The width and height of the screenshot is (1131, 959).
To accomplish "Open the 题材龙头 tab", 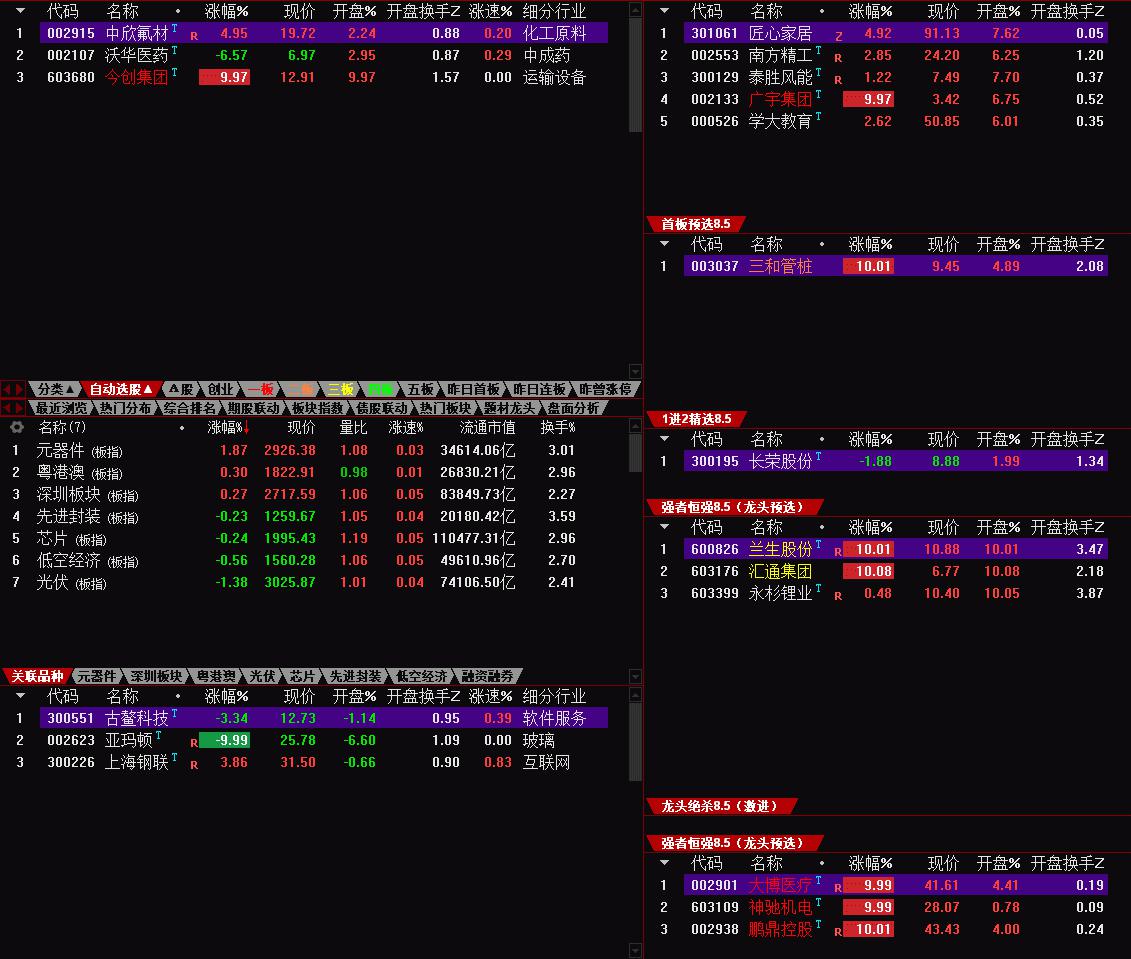I will coord(509,408).
